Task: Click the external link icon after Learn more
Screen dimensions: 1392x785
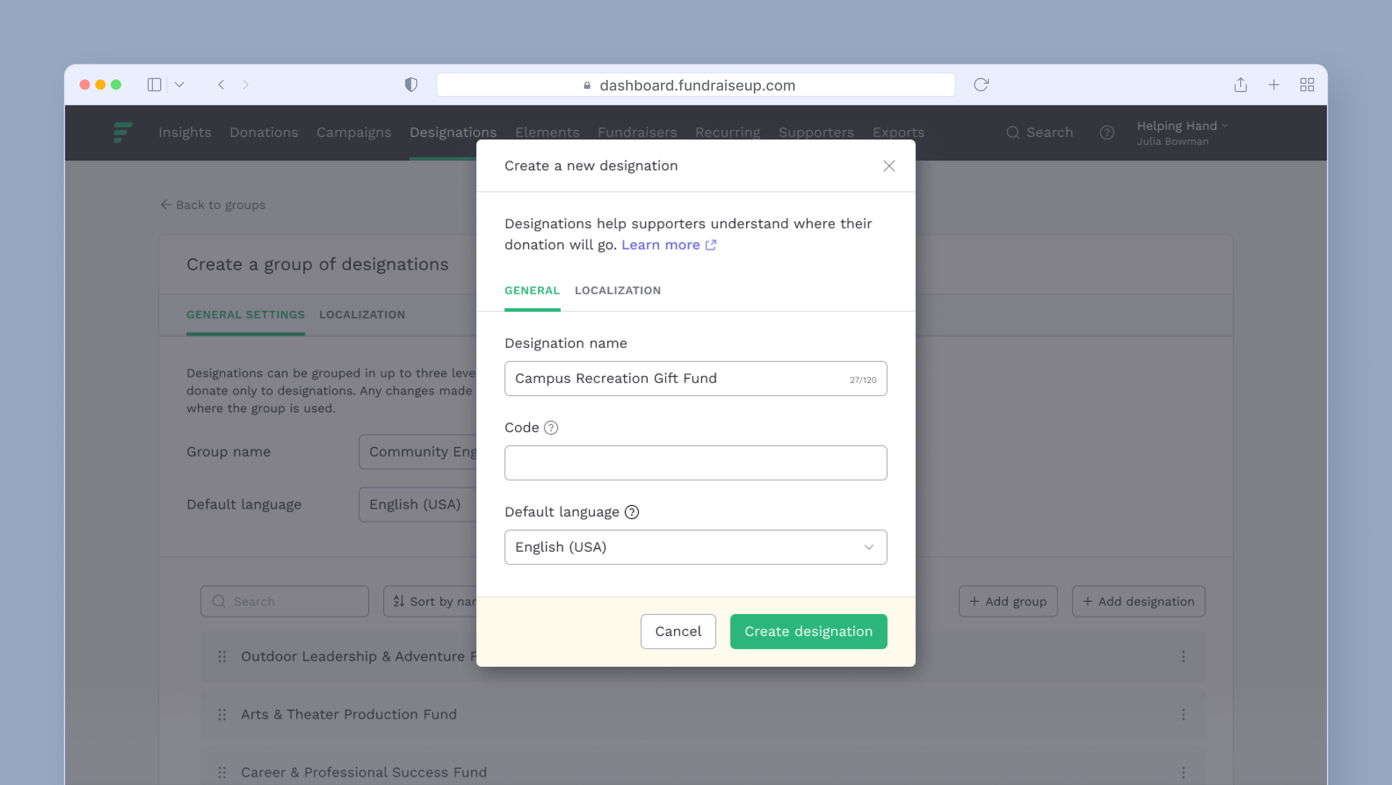Action: 711,244
